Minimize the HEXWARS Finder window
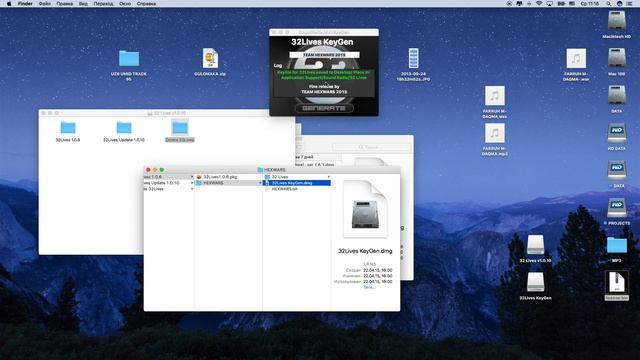This screenshot has height=360, width=640. pyautogui.click(x=155, y=170)
